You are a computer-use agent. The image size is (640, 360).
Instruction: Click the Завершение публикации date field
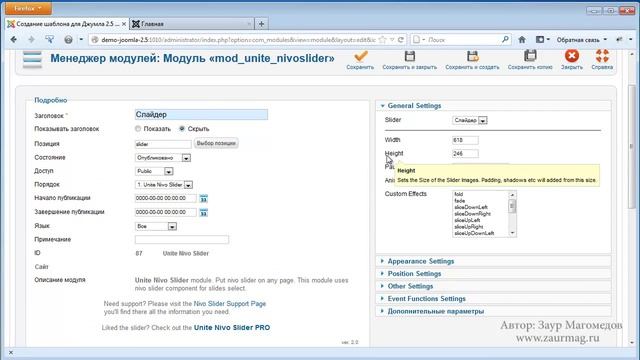click(x=165, y=212)
